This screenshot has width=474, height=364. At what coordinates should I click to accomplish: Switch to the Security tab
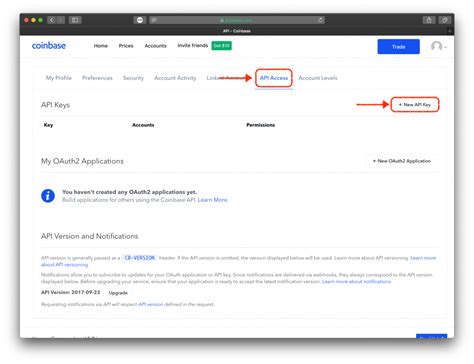133,78
